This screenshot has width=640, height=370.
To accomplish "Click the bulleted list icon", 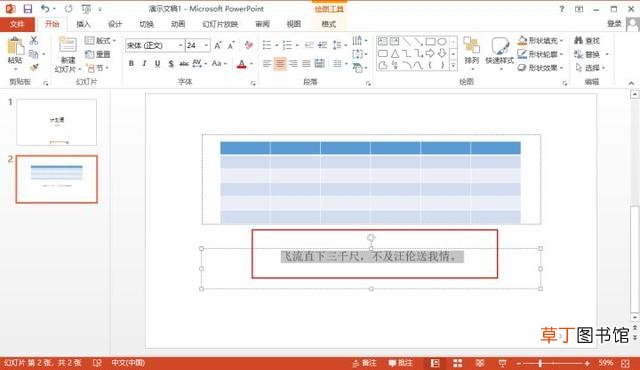I will click(267, 45).
